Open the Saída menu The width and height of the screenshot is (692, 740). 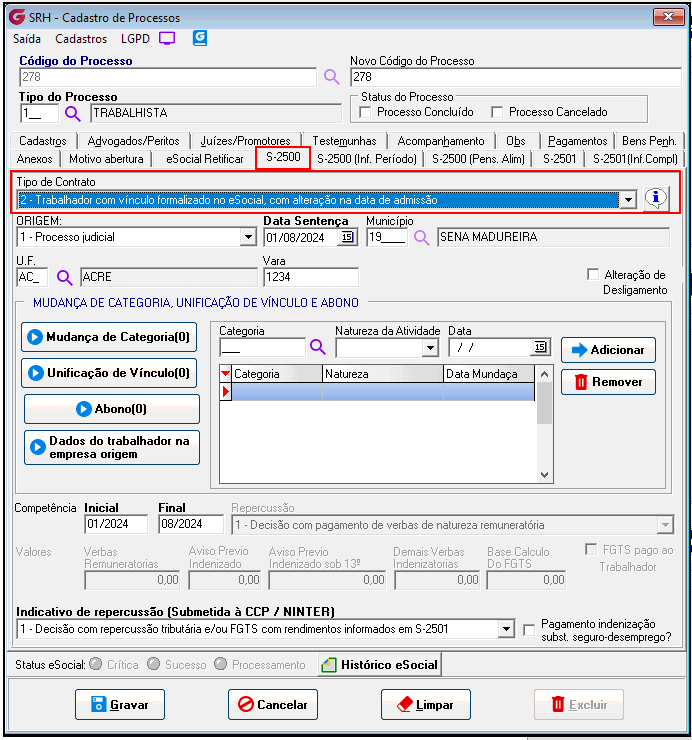coord(27,39)
